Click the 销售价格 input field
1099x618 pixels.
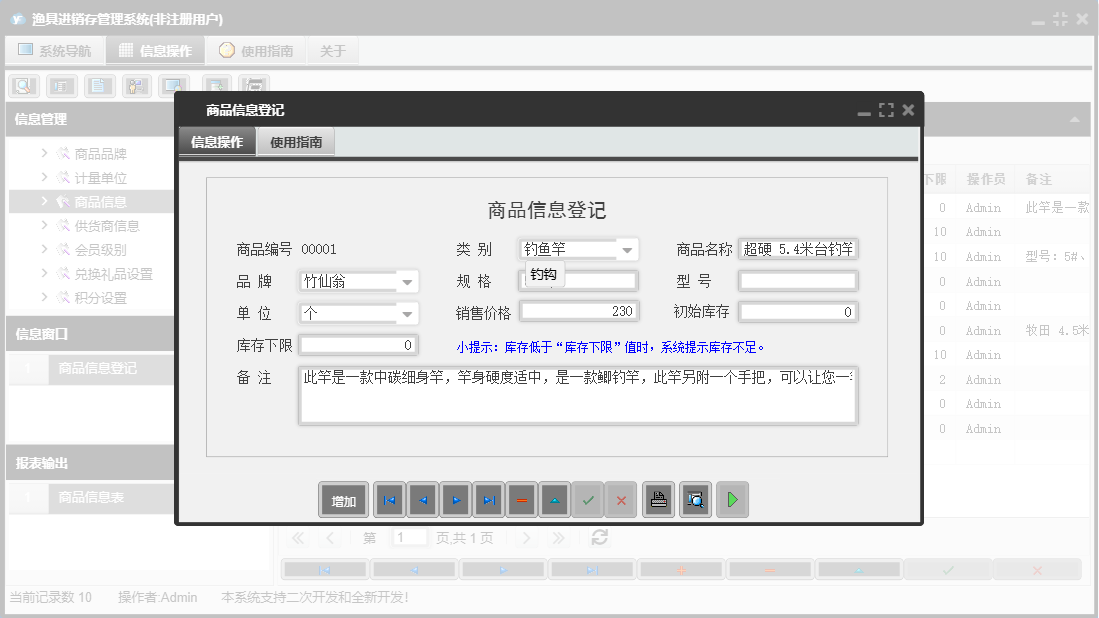point(578,311)
